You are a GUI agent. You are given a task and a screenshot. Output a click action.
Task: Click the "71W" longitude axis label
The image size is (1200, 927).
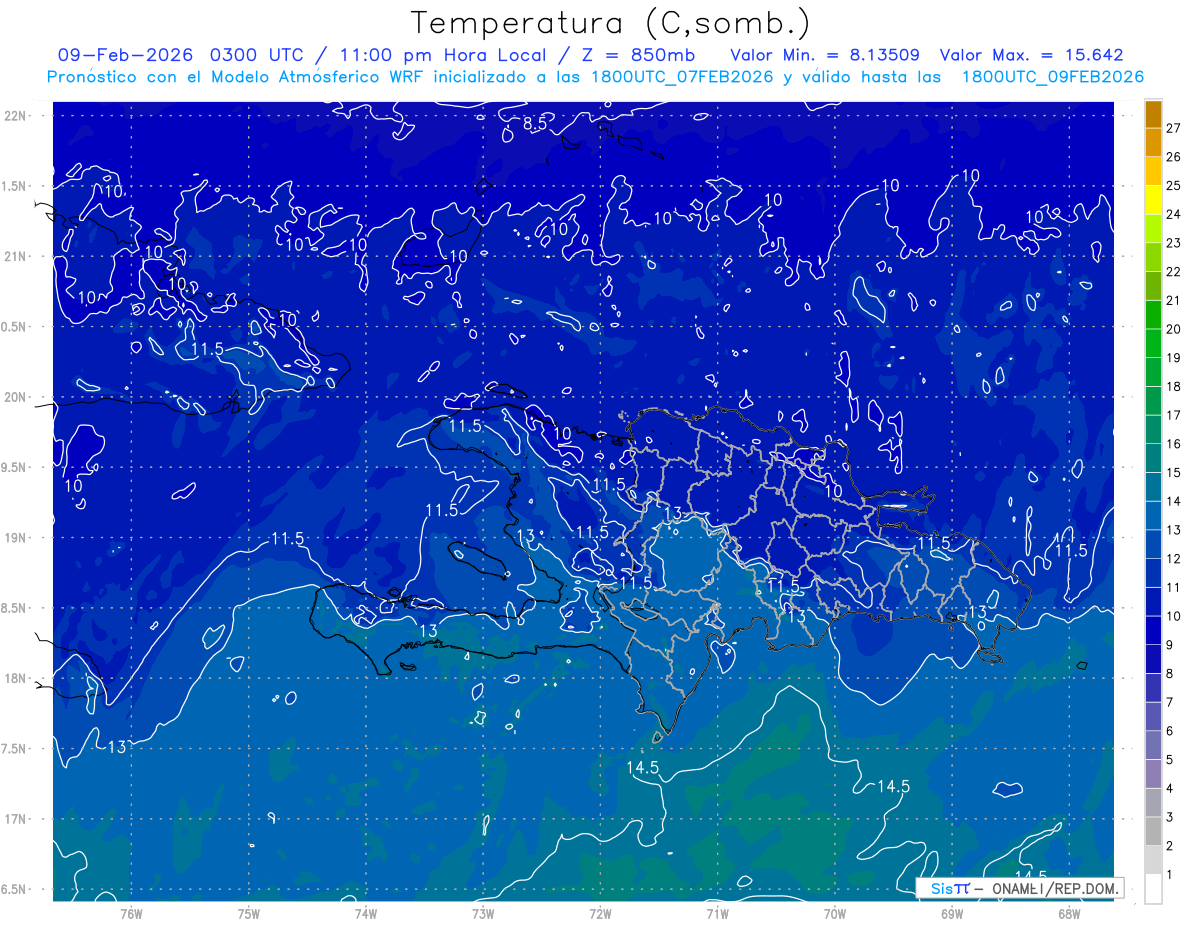(717, 912)
